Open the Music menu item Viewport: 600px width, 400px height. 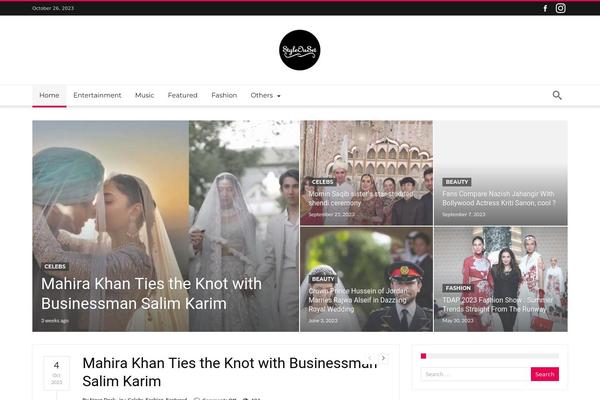point(144,95)
